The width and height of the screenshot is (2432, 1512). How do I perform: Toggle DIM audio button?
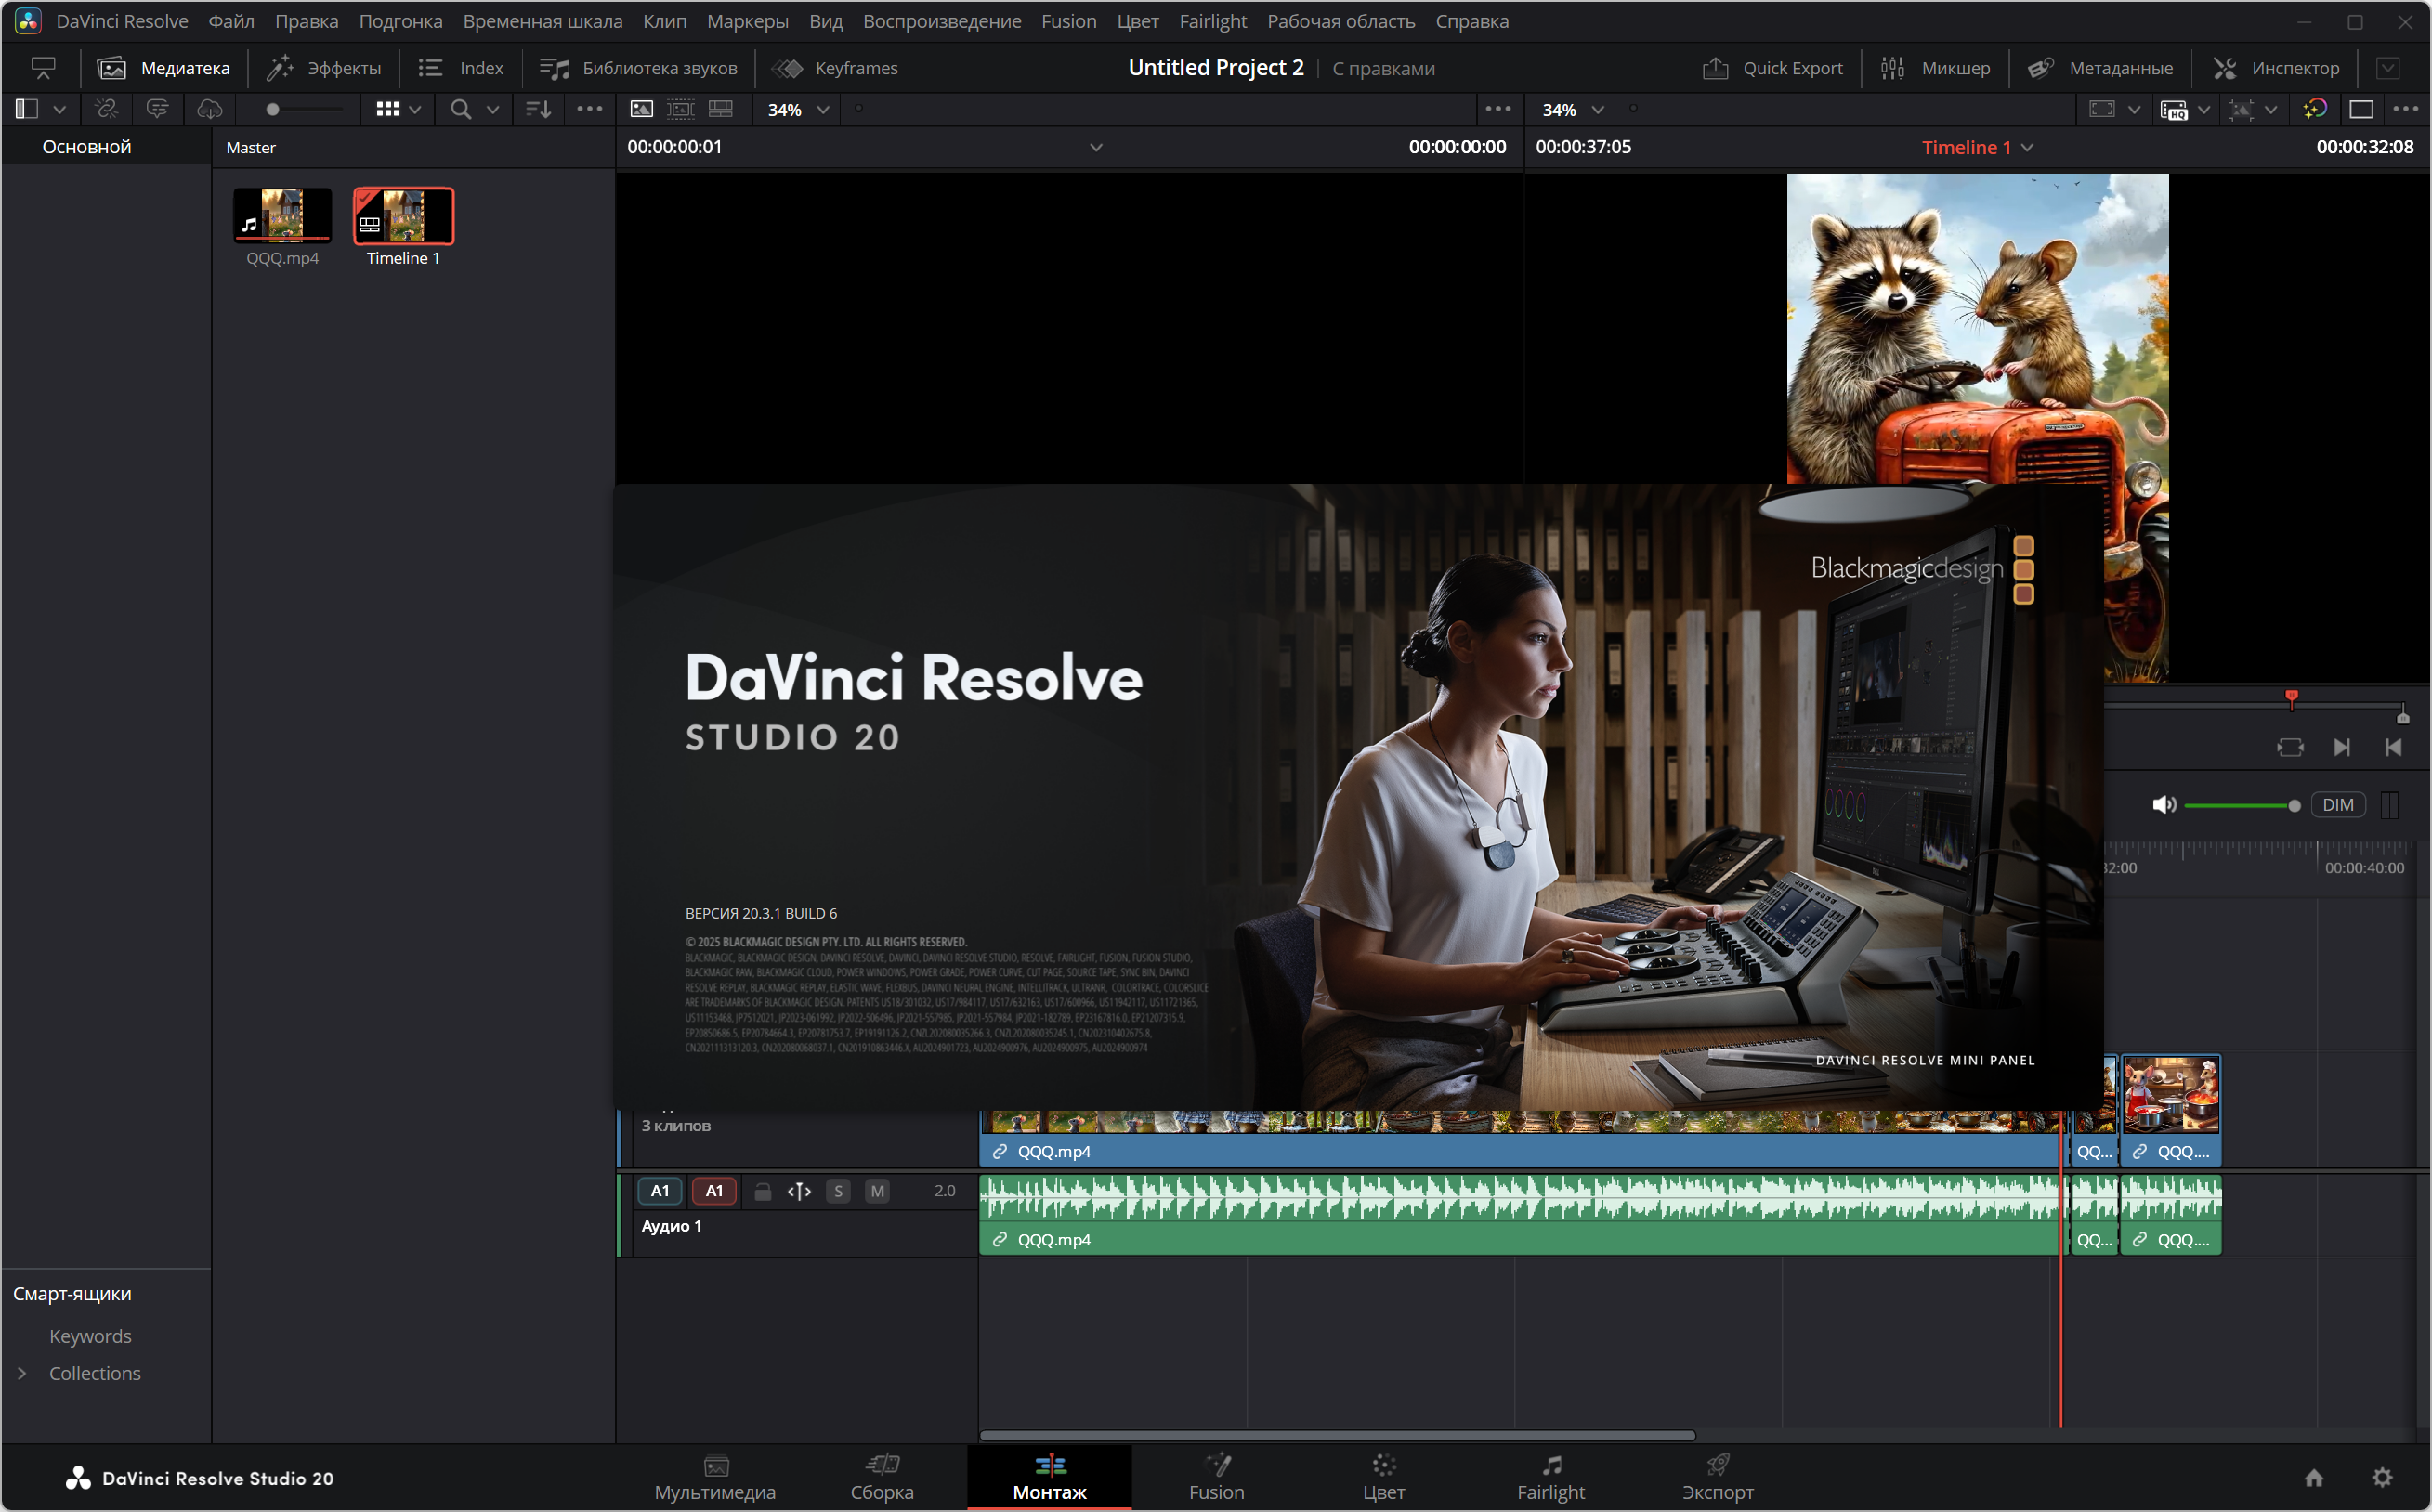click(x=2337, y=805)
